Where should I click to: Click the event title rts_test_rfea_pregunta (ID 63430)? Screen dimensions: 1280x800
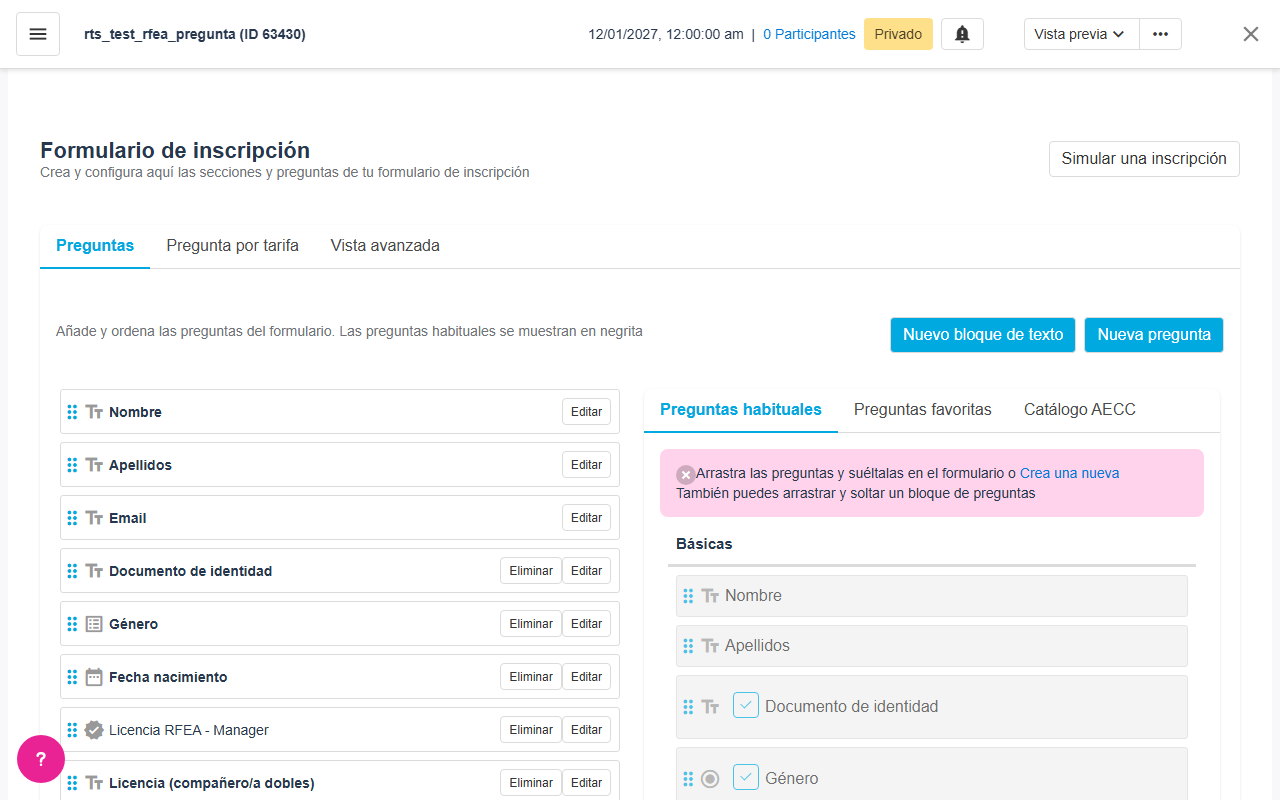point(195,34)
